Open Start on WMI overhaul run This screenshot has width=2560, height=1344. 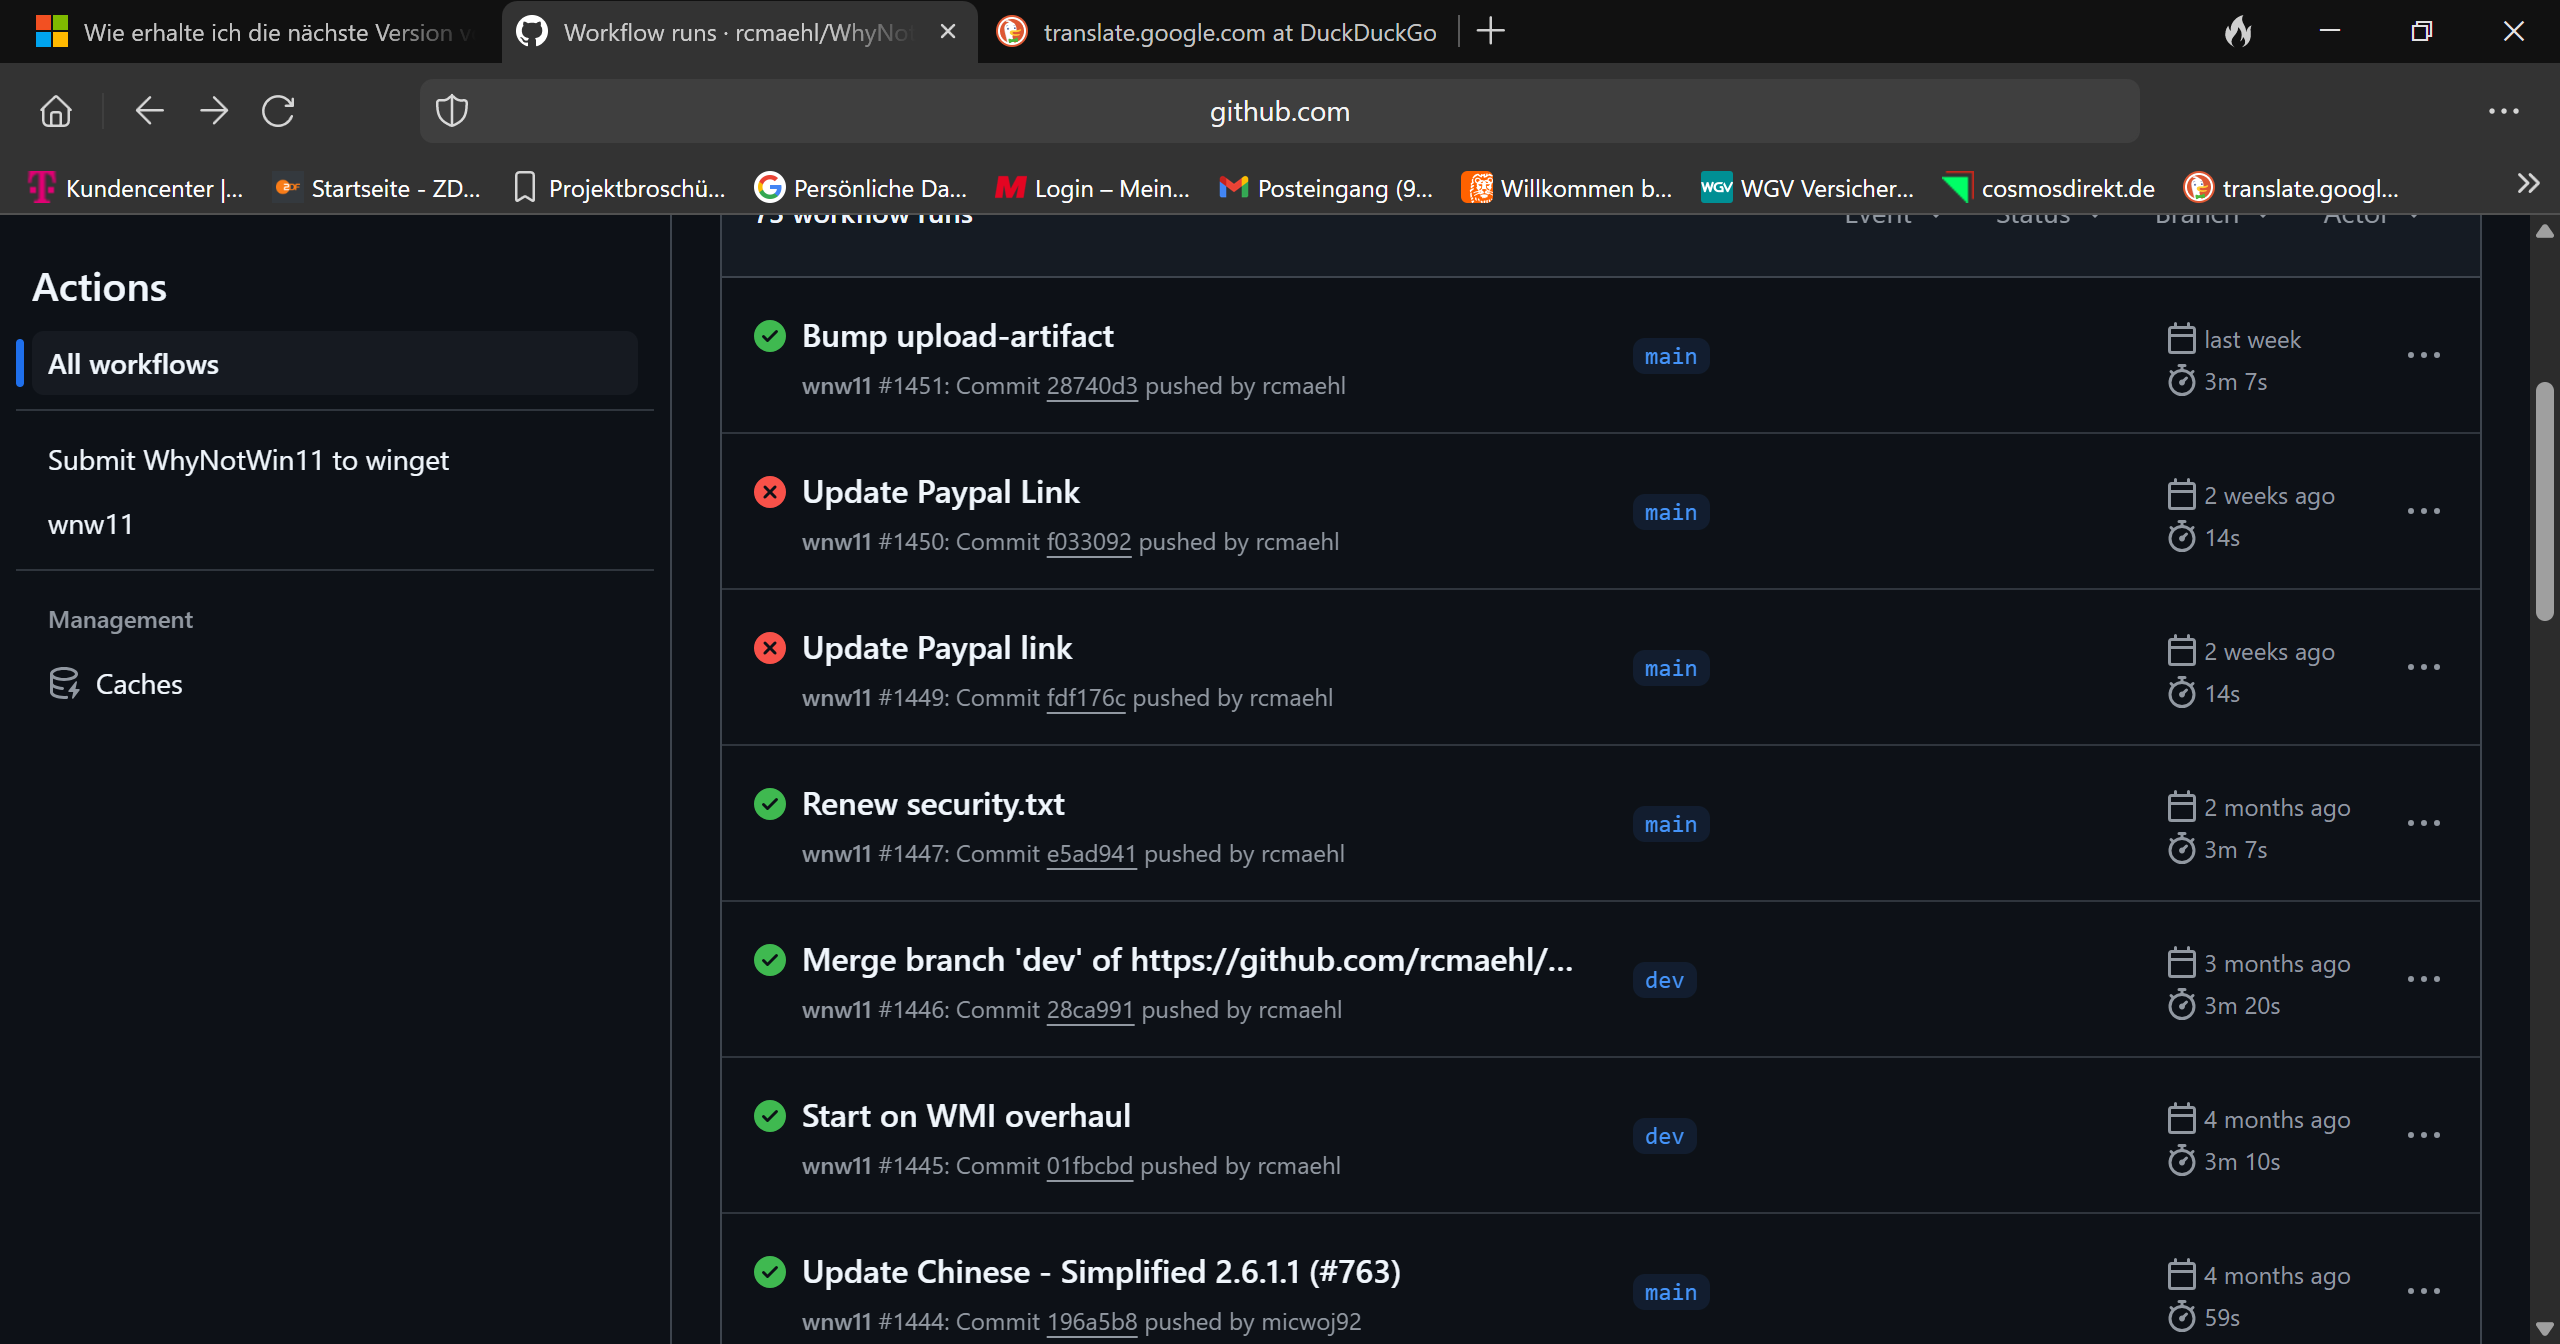966,1116
